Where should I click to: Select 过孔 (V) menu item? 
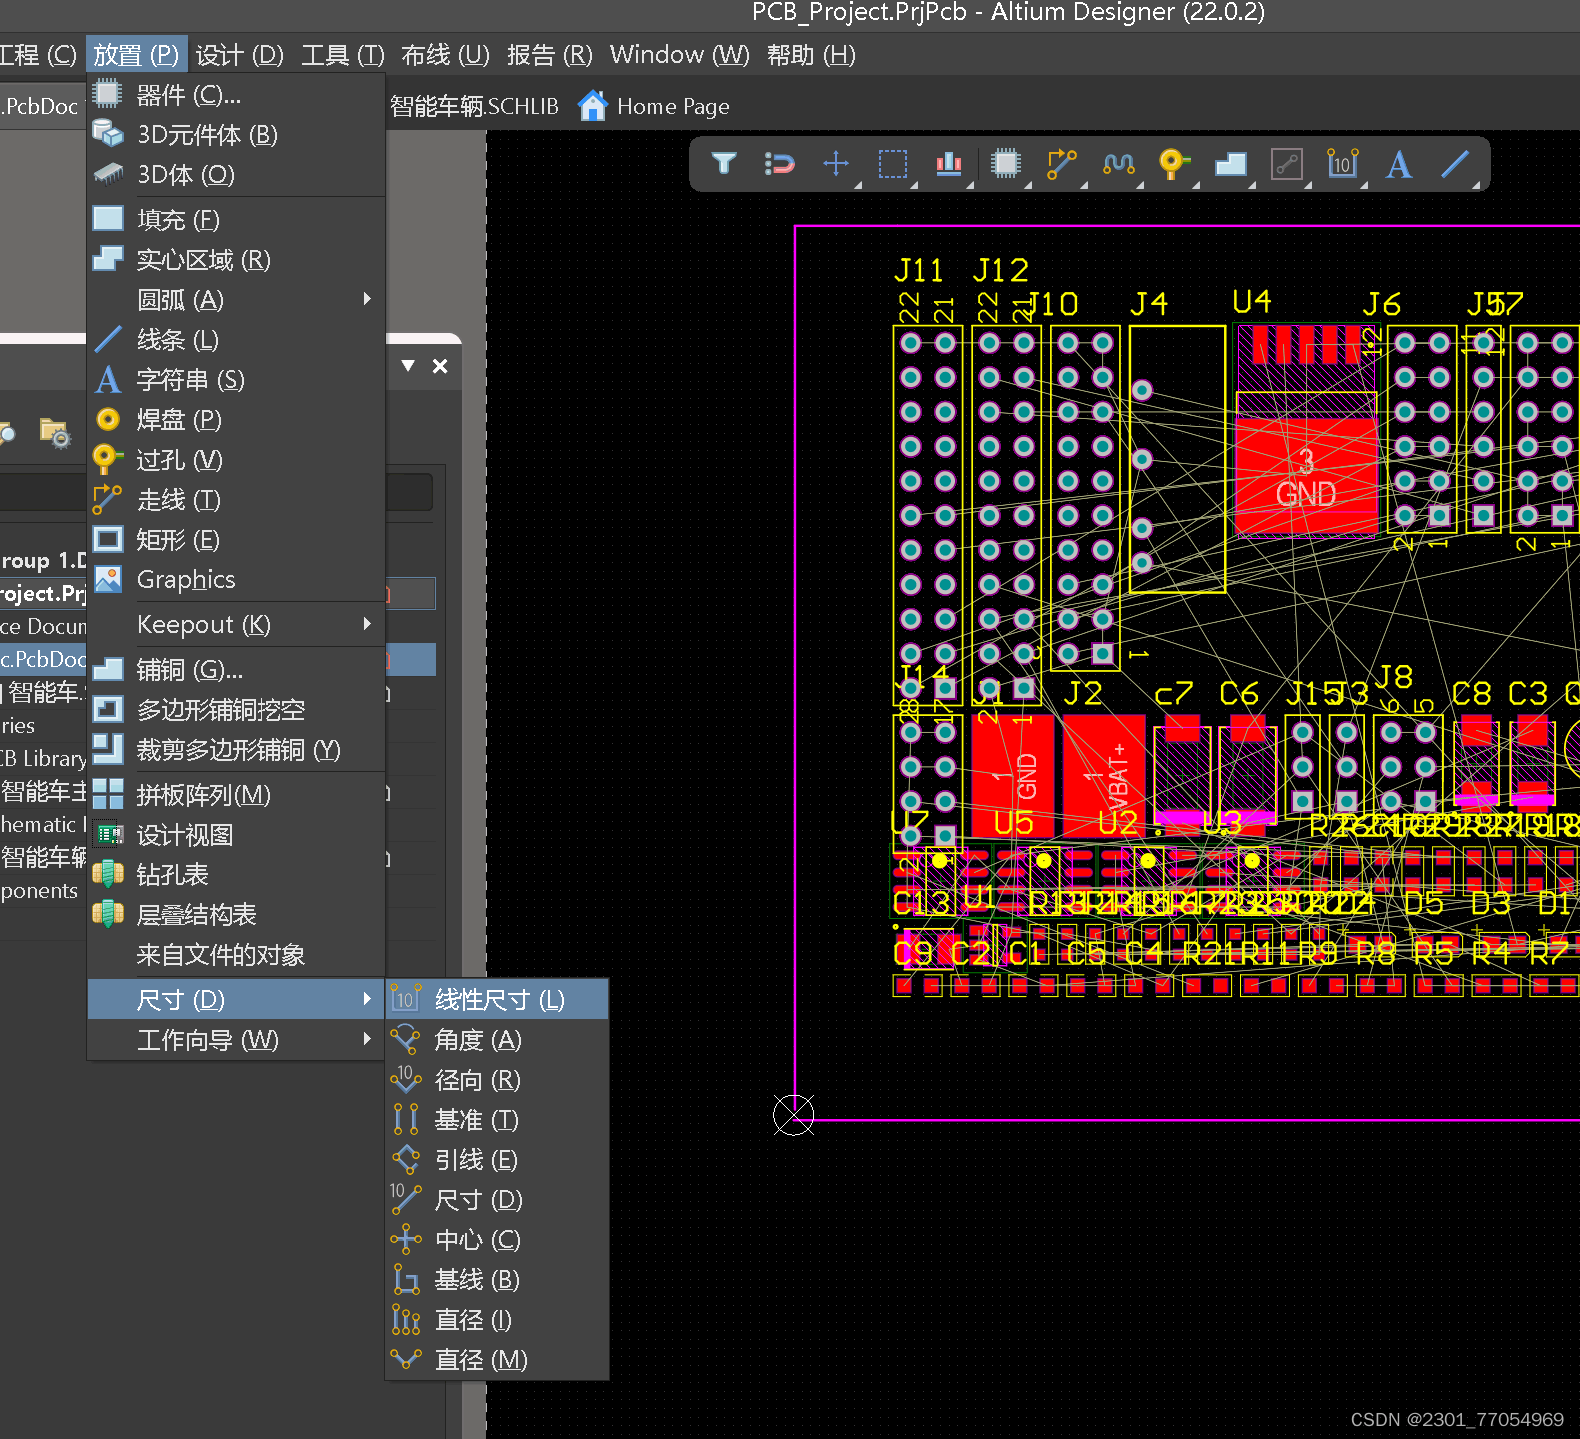coord(236,460)
